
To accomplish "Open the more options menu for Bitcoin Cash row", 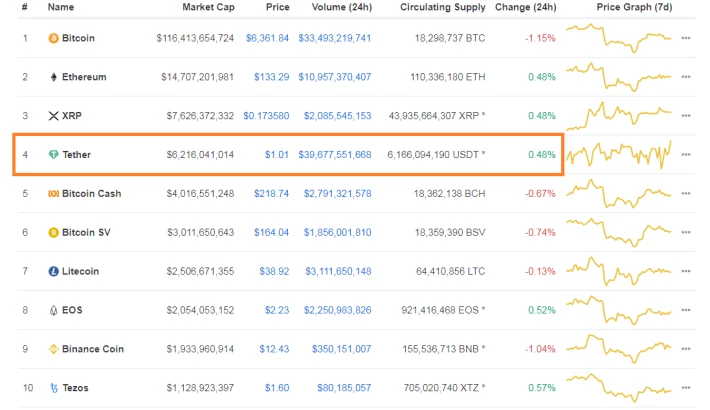I will point(686,194).
